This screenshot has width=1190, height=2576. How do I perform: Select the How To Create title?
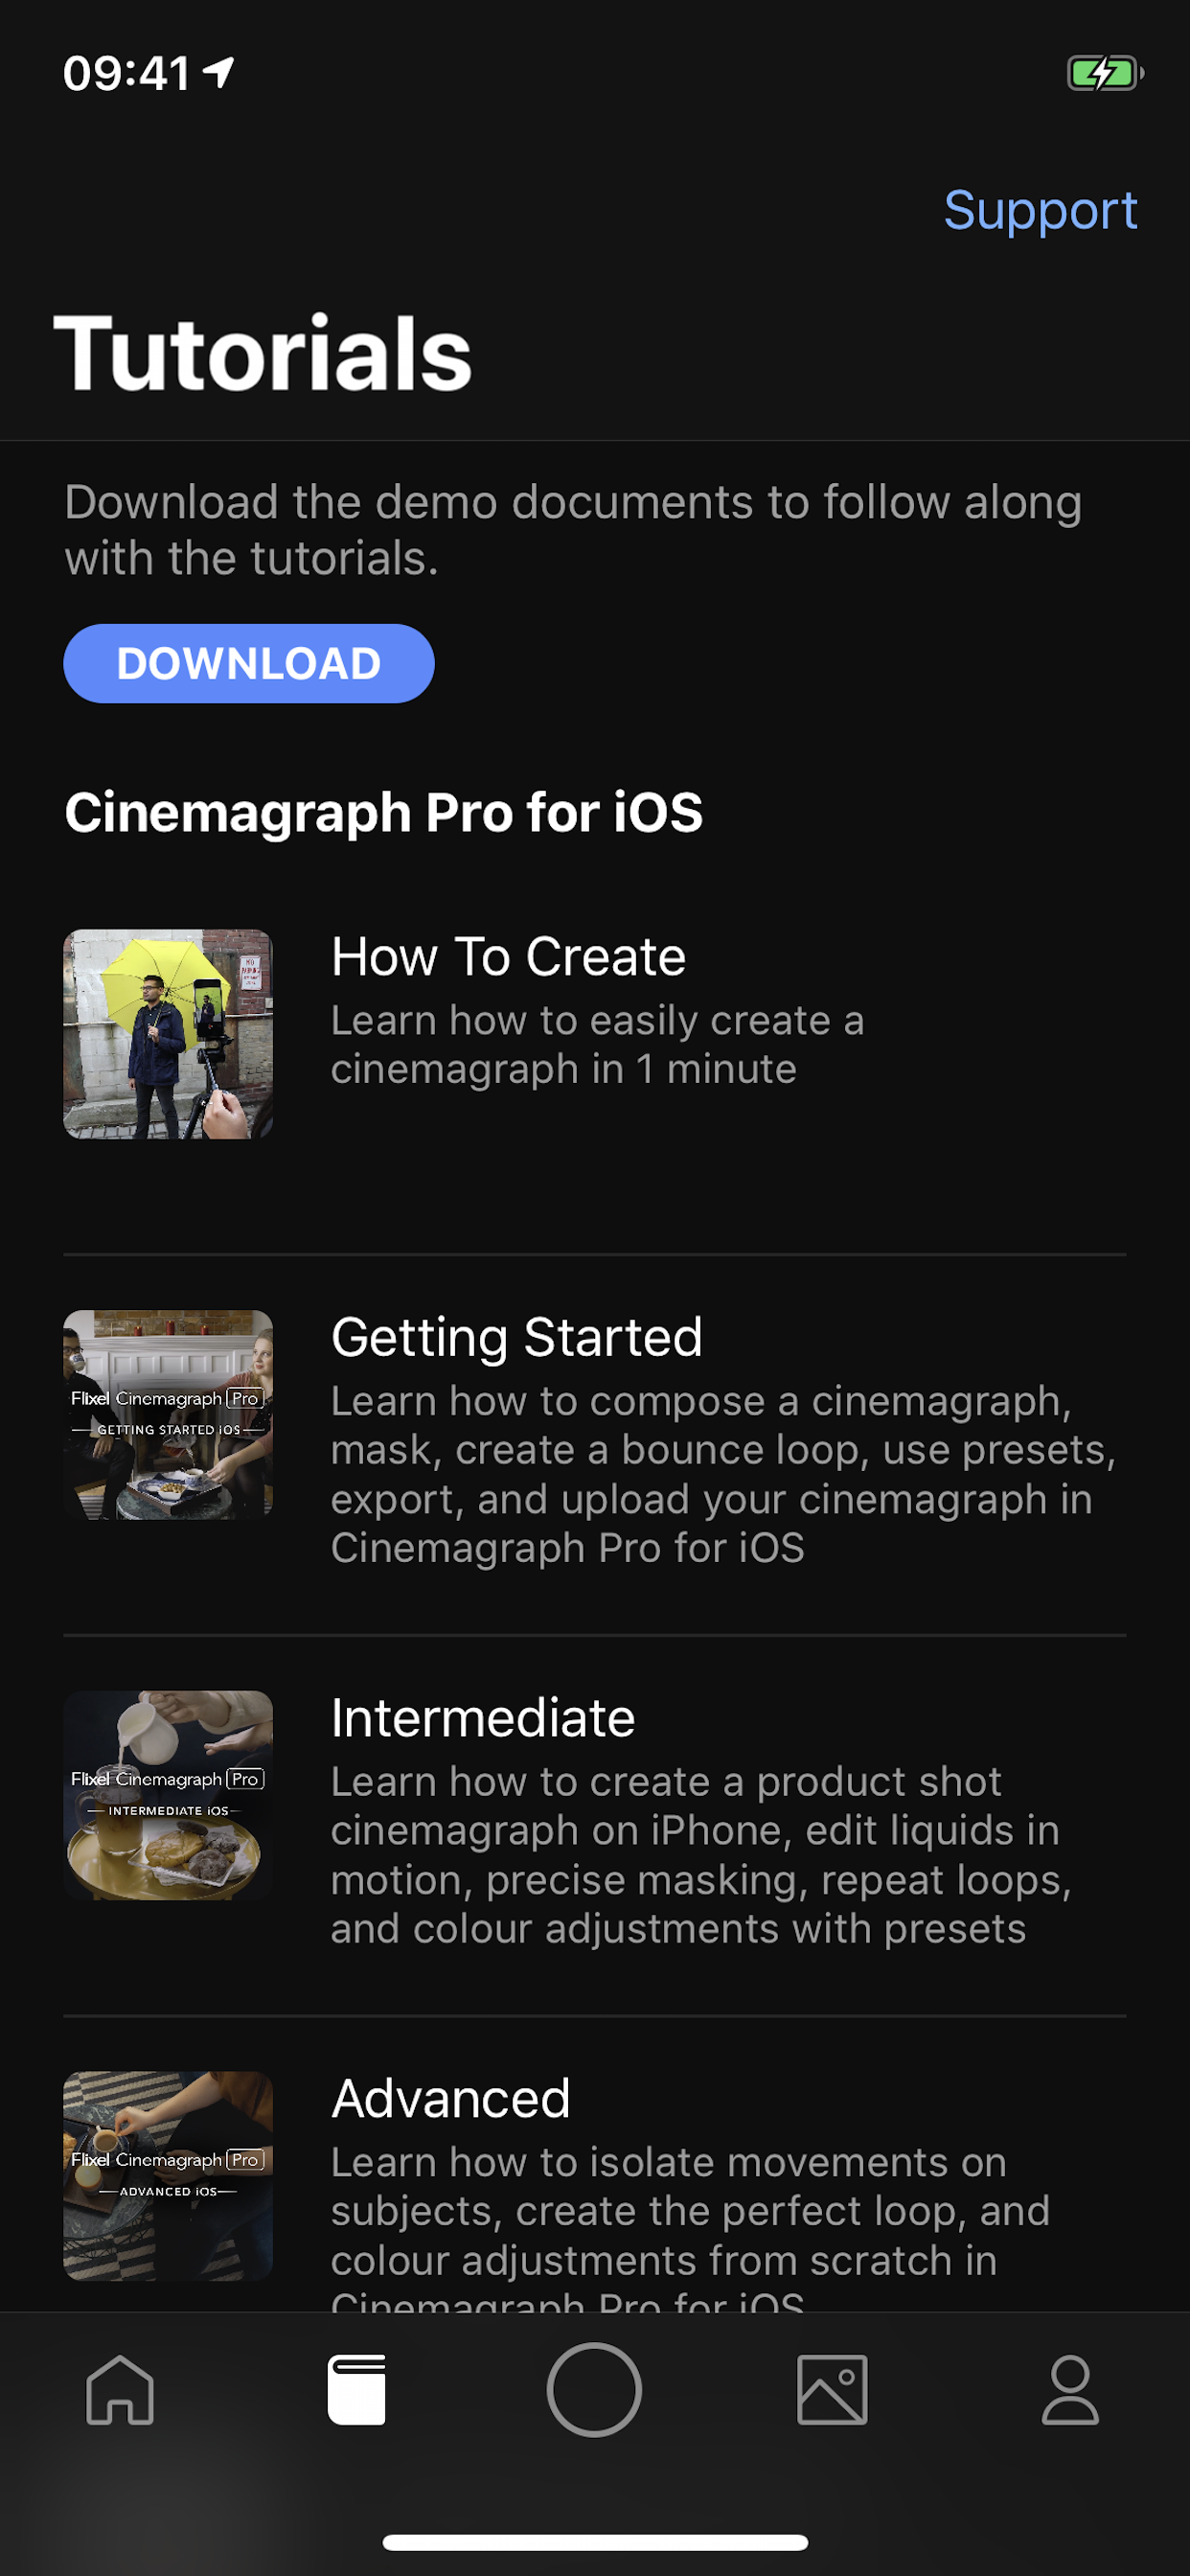click(508, 957)
